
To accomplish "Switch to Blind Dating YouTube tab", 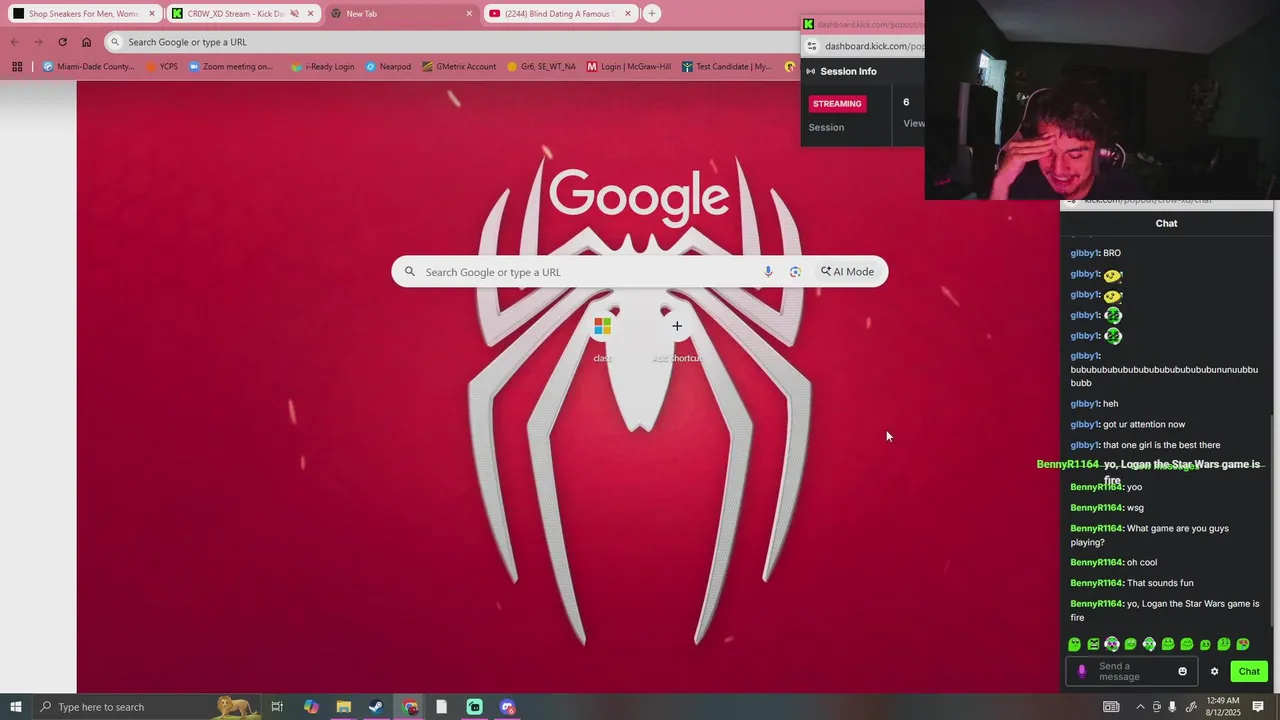I will pyautogui.click(x=560, y=14).
